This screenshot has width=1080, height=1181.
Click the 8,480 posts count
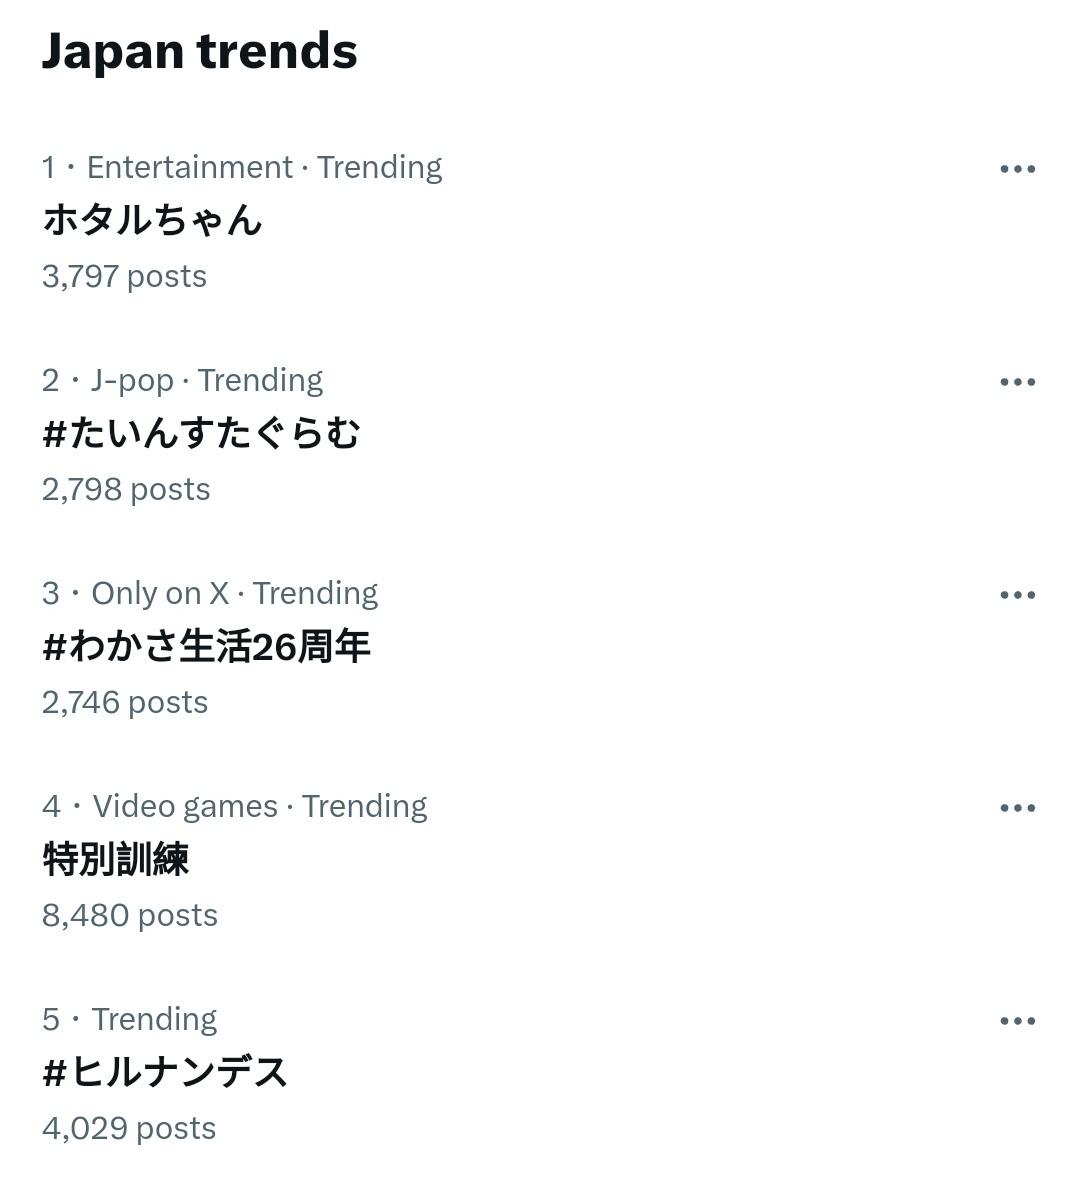[130, 915]
